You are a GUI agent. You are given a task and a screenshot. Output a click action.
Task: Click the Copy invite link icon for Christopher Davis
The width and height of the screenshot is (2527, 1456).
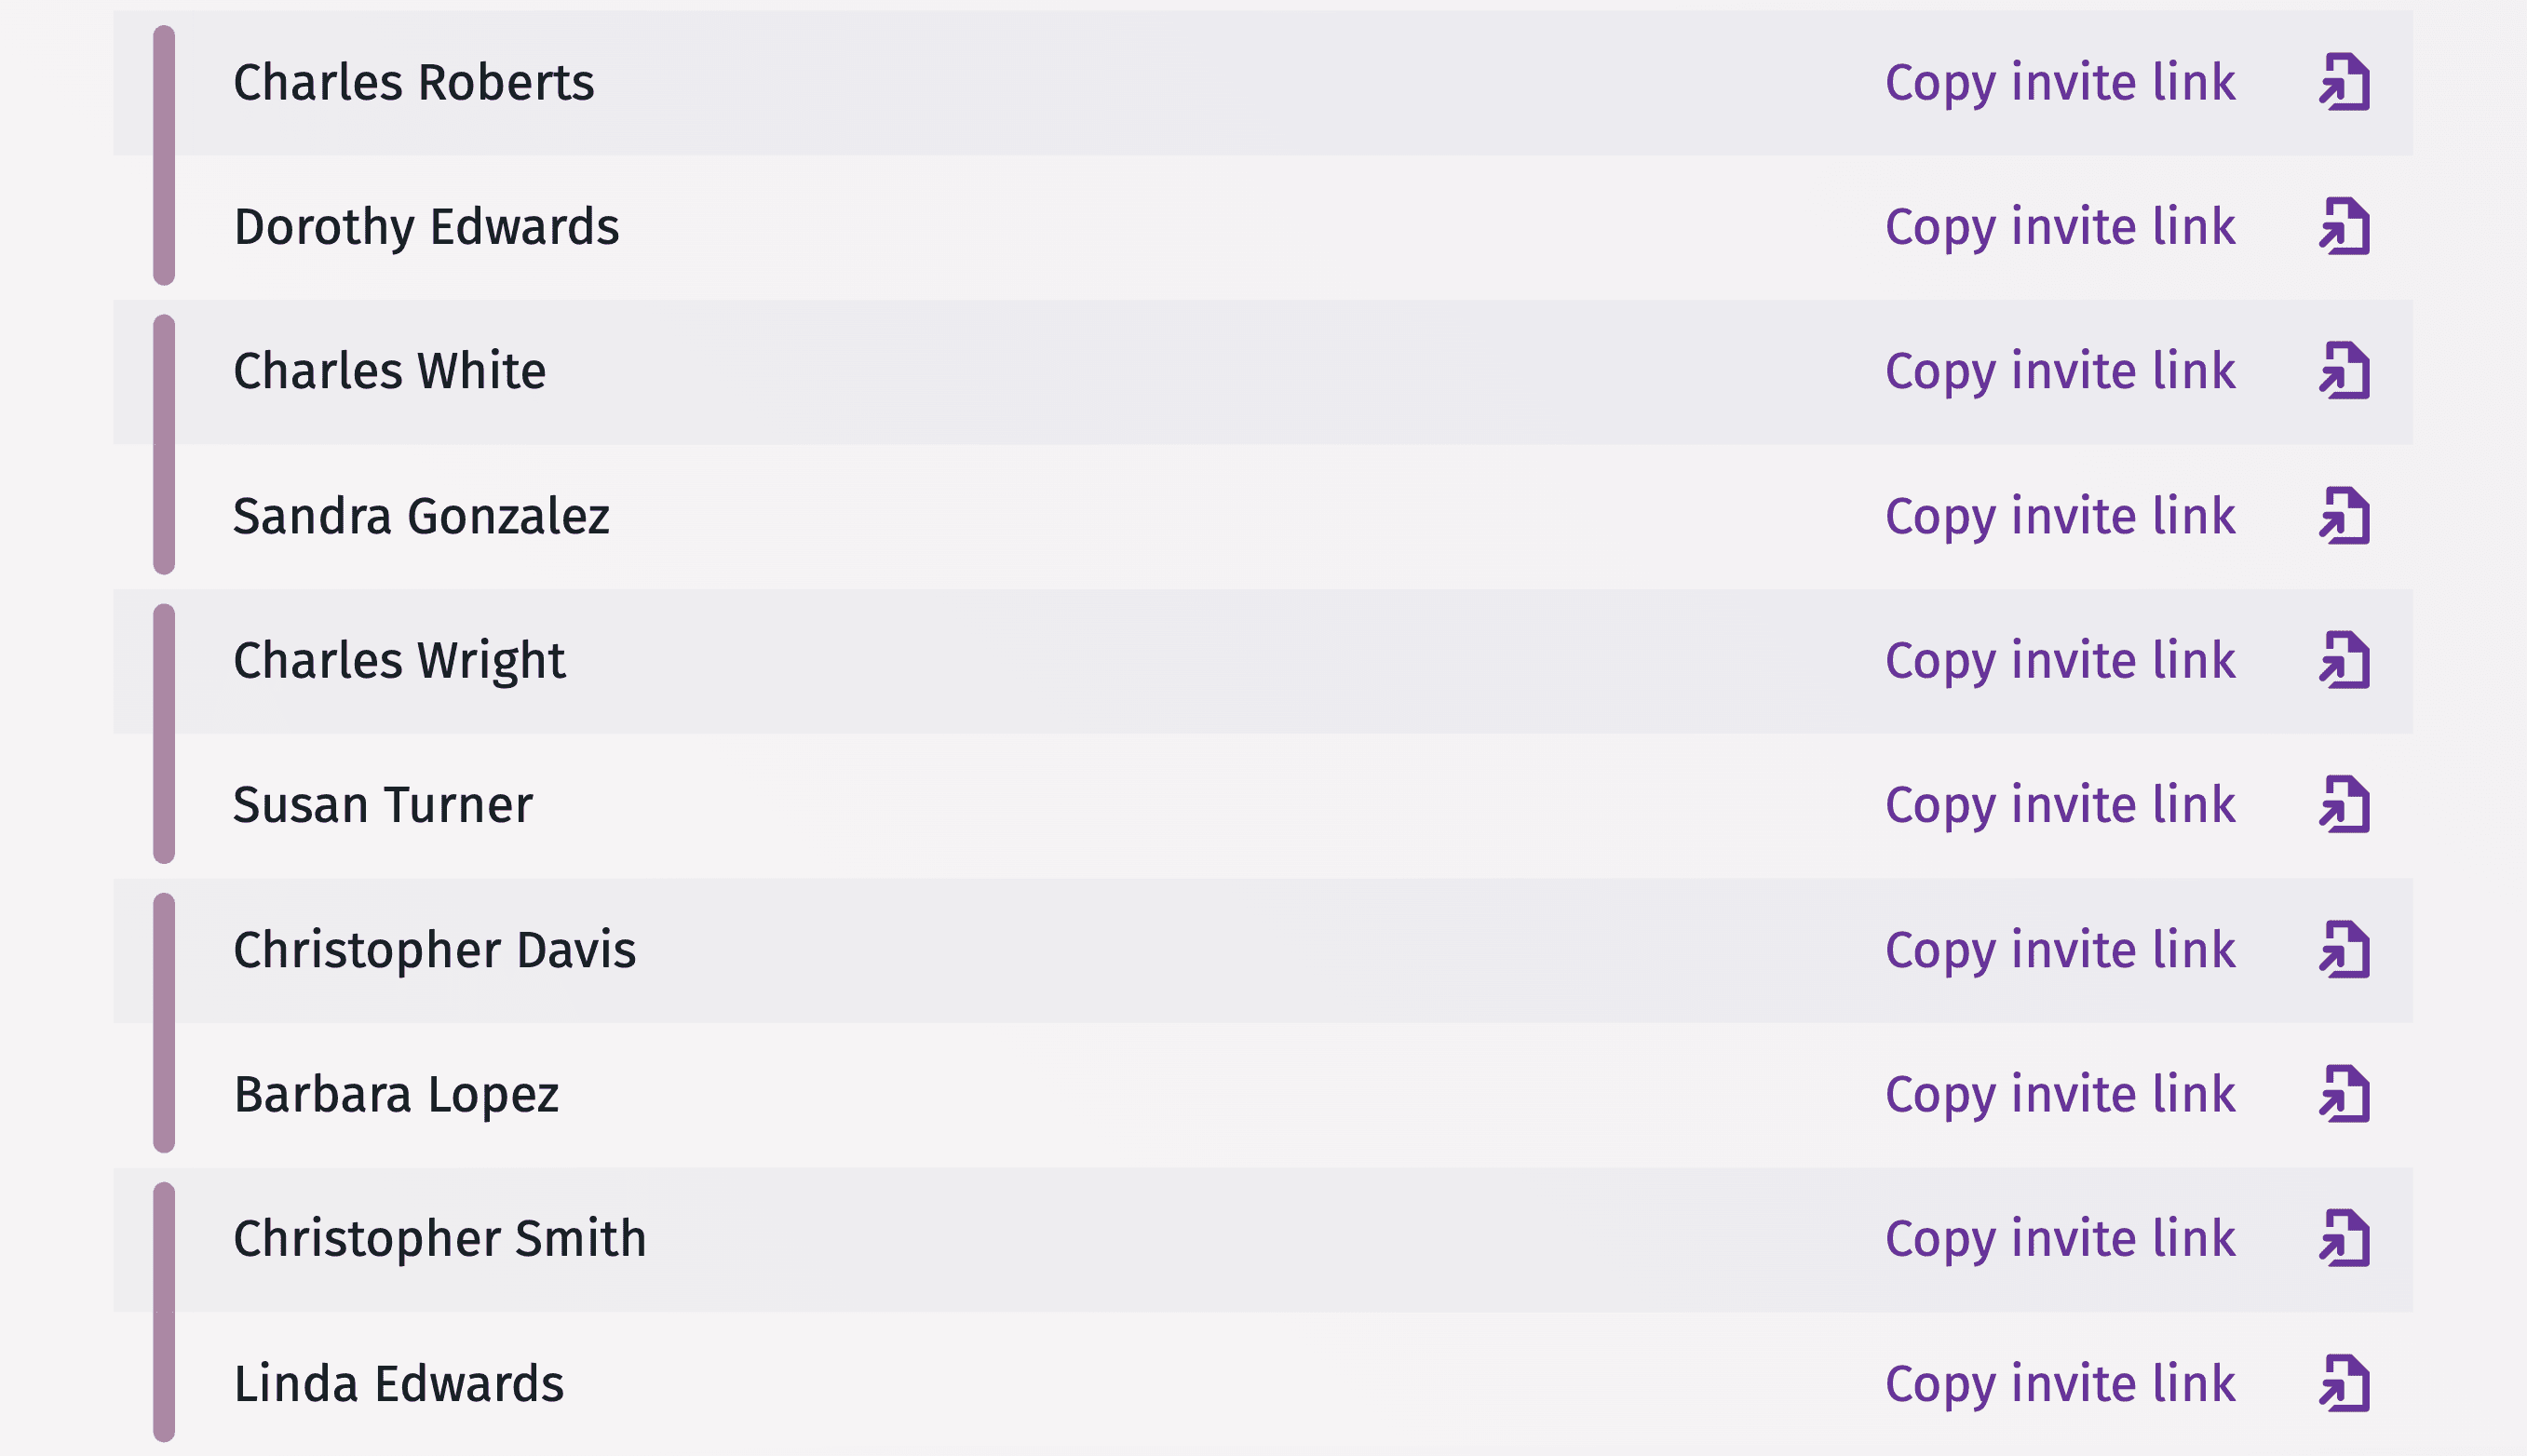tap(2348, 950)
